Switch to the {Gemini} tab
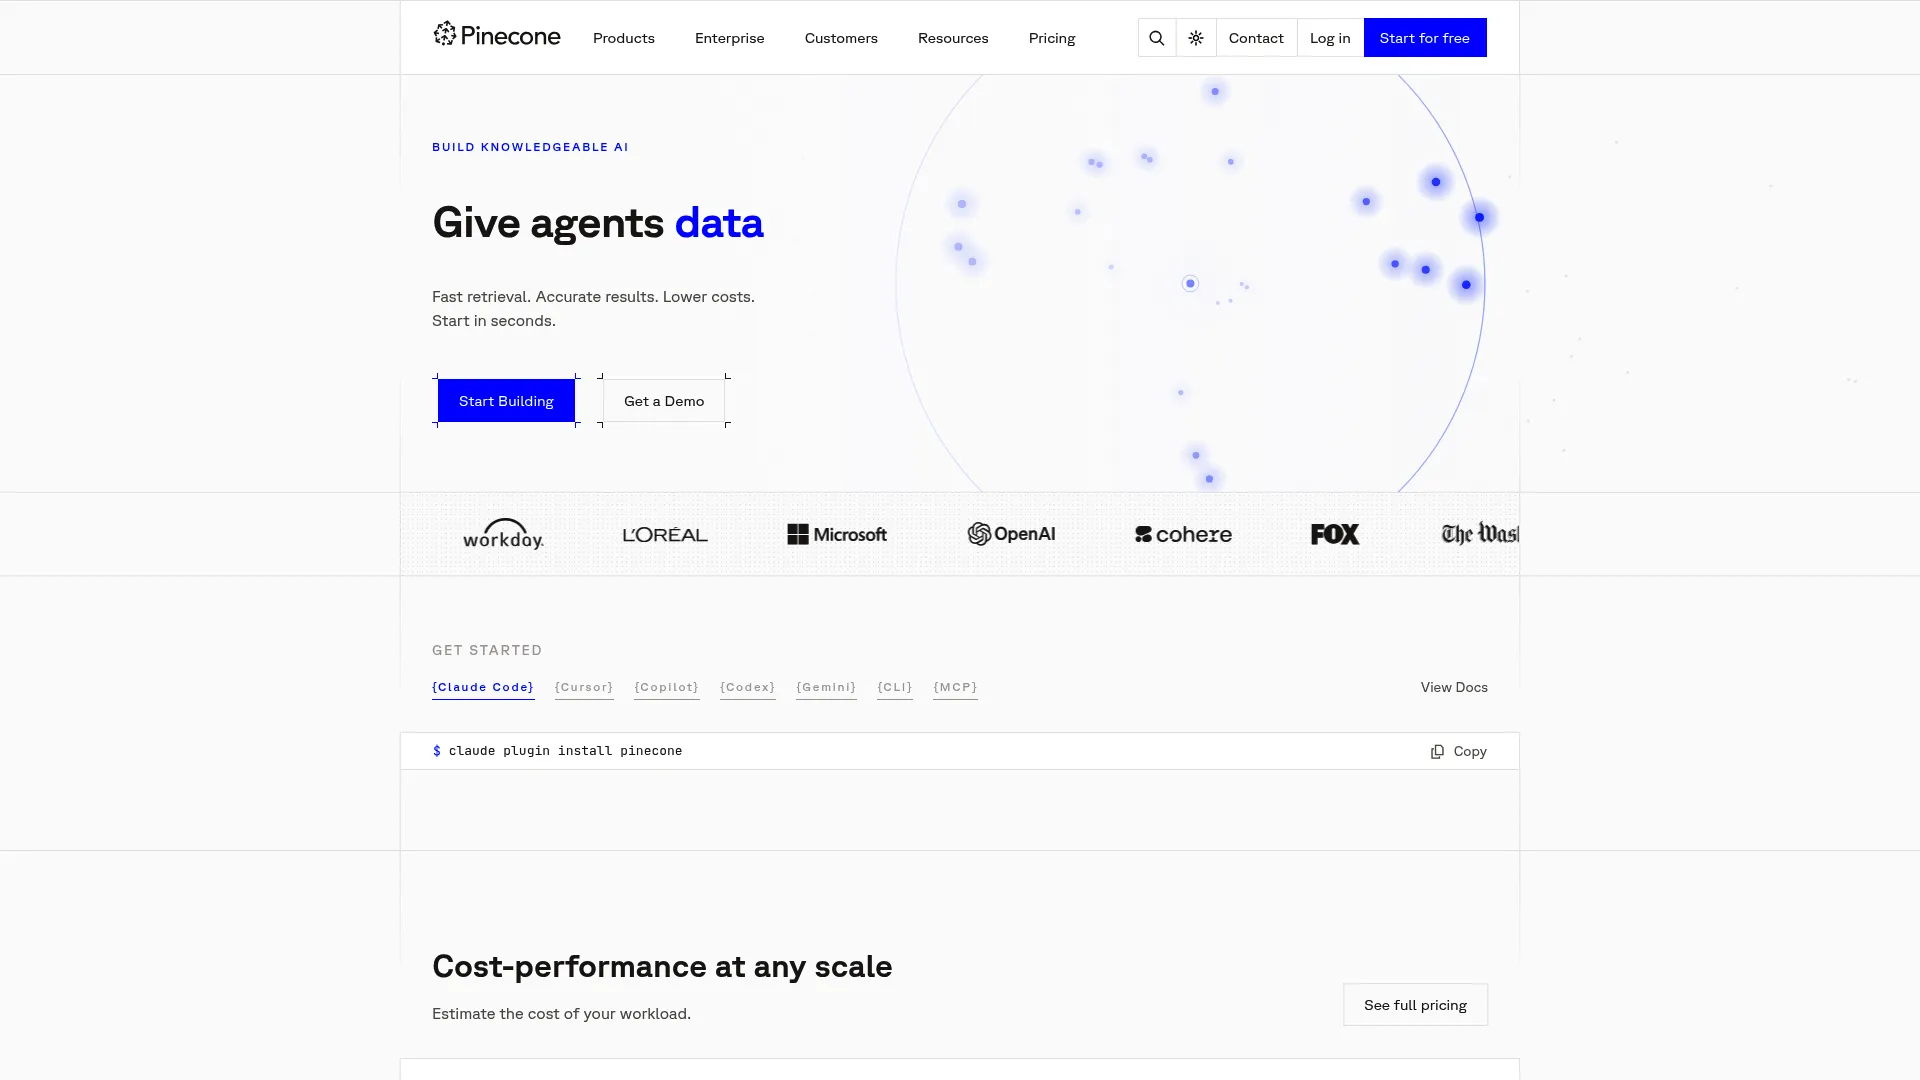The height and width of the screenshot is (1080, 1920). (826, 688)
